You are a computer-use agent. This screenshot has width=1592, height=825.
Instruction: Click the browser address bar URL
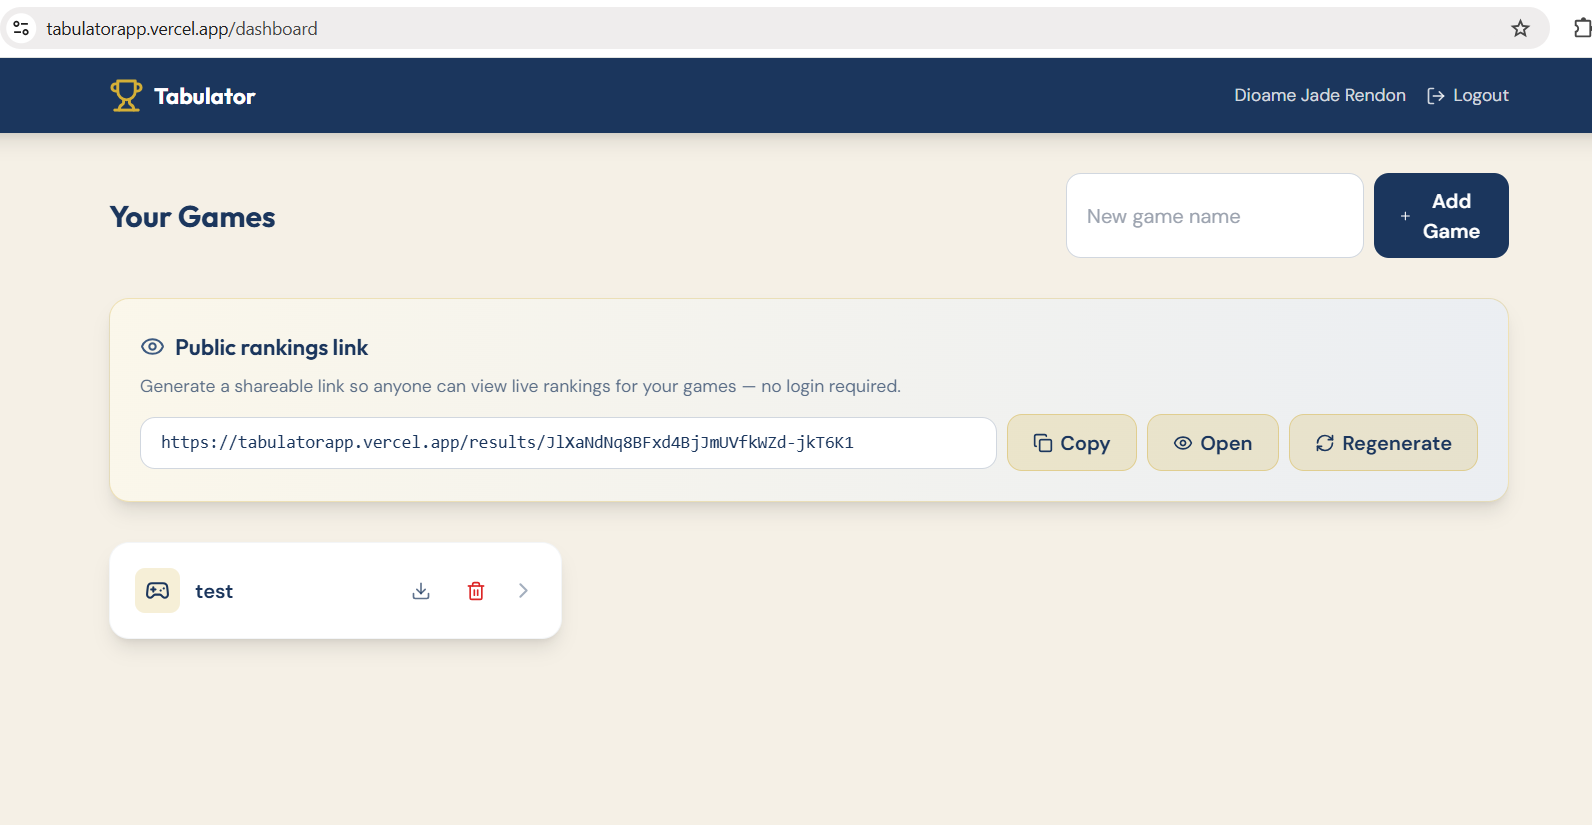click(x=182, y=29)
